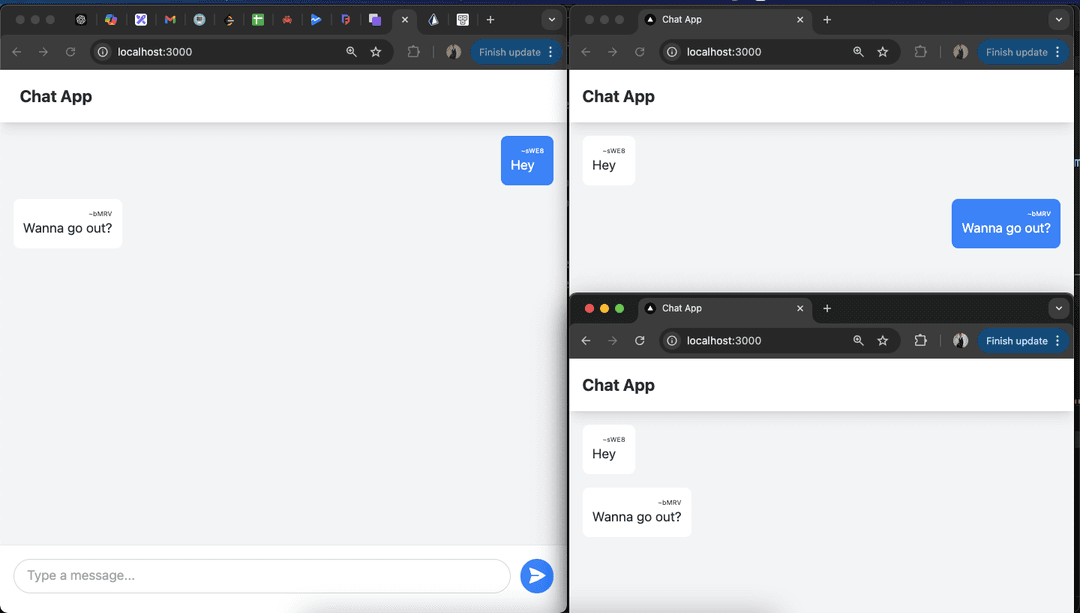The width and height of the screenshot is (1080, 613).
Task: Click the bookmark star in address bar
Action: [376, 51]
